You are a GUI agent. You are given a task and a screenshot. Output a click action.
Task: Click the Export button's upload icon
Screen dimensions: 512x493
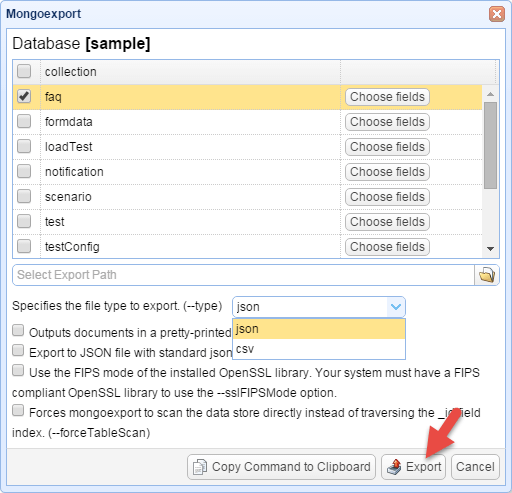pyautogui.click(x=394, y=467)
